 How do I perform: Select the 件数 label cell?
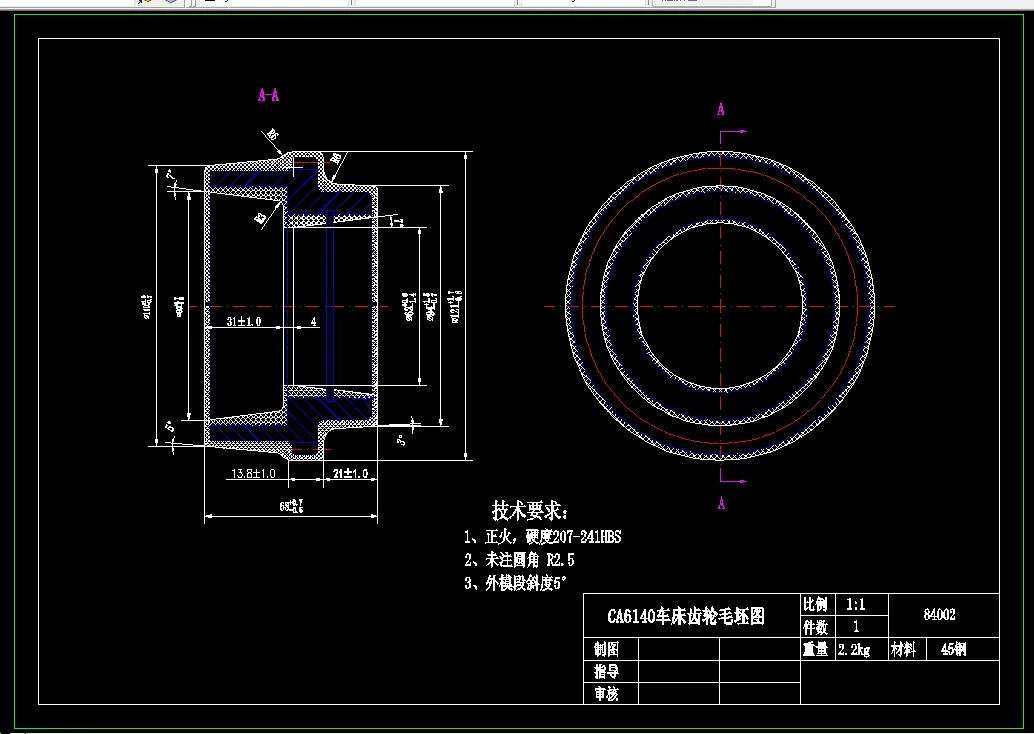coord(815,626)
